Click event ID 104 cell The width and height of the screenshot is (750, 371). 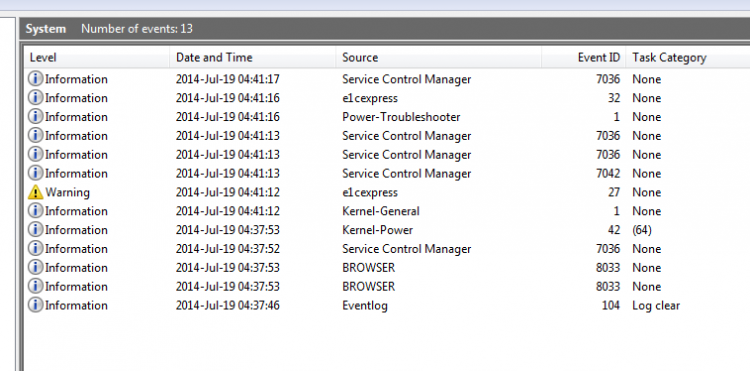611,306
